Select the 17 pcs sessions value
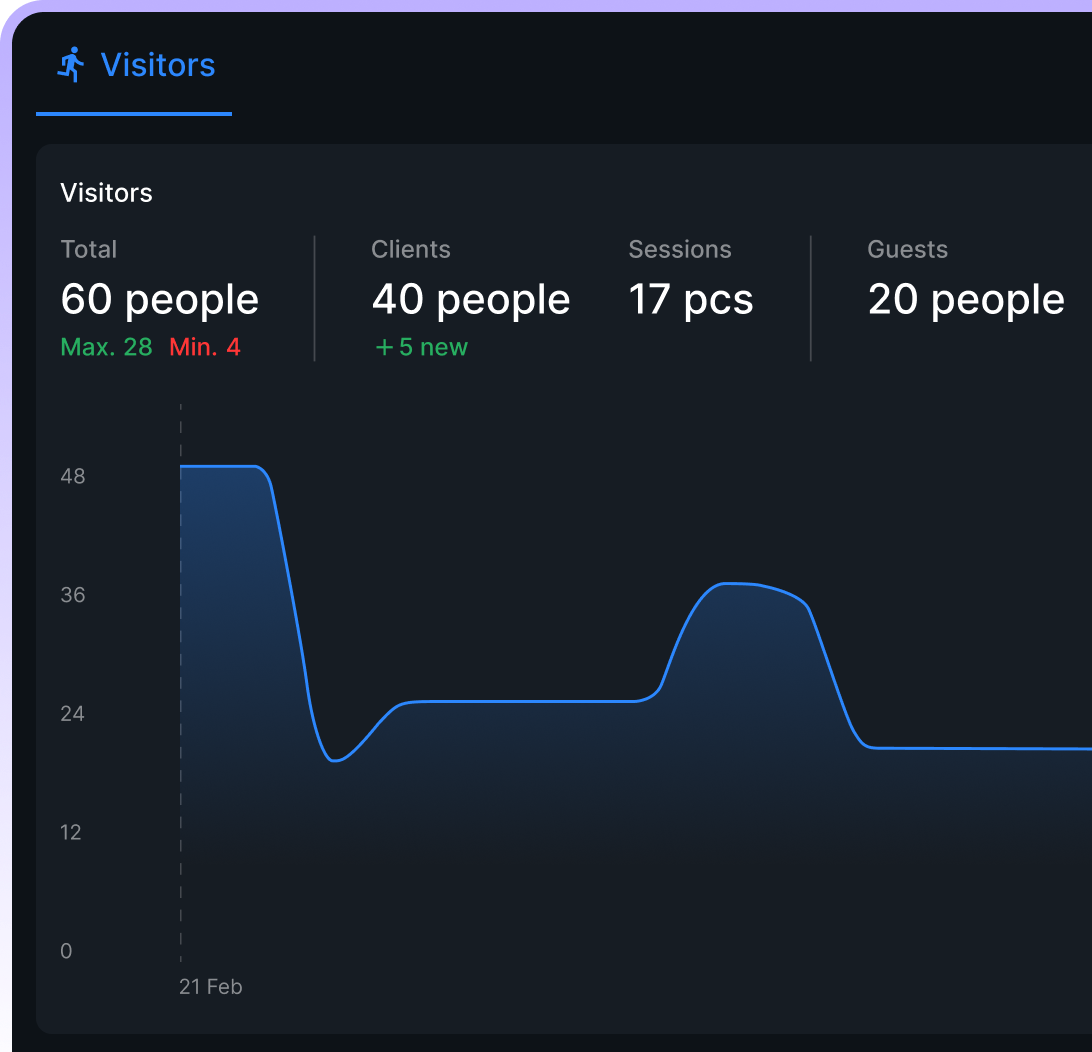The width and height of the screenshot is (1092, 1052). pyautogui.click(x=691, y=300)
